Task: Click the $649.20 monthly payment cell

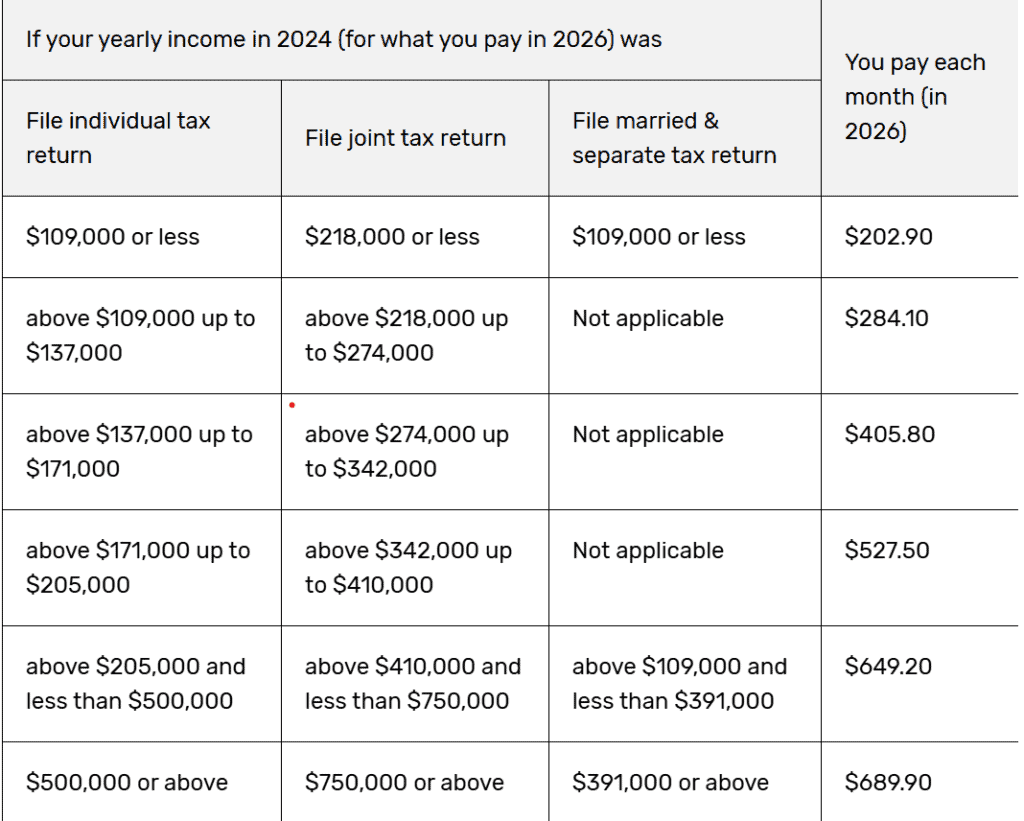Action: click(x=886, y=667)
